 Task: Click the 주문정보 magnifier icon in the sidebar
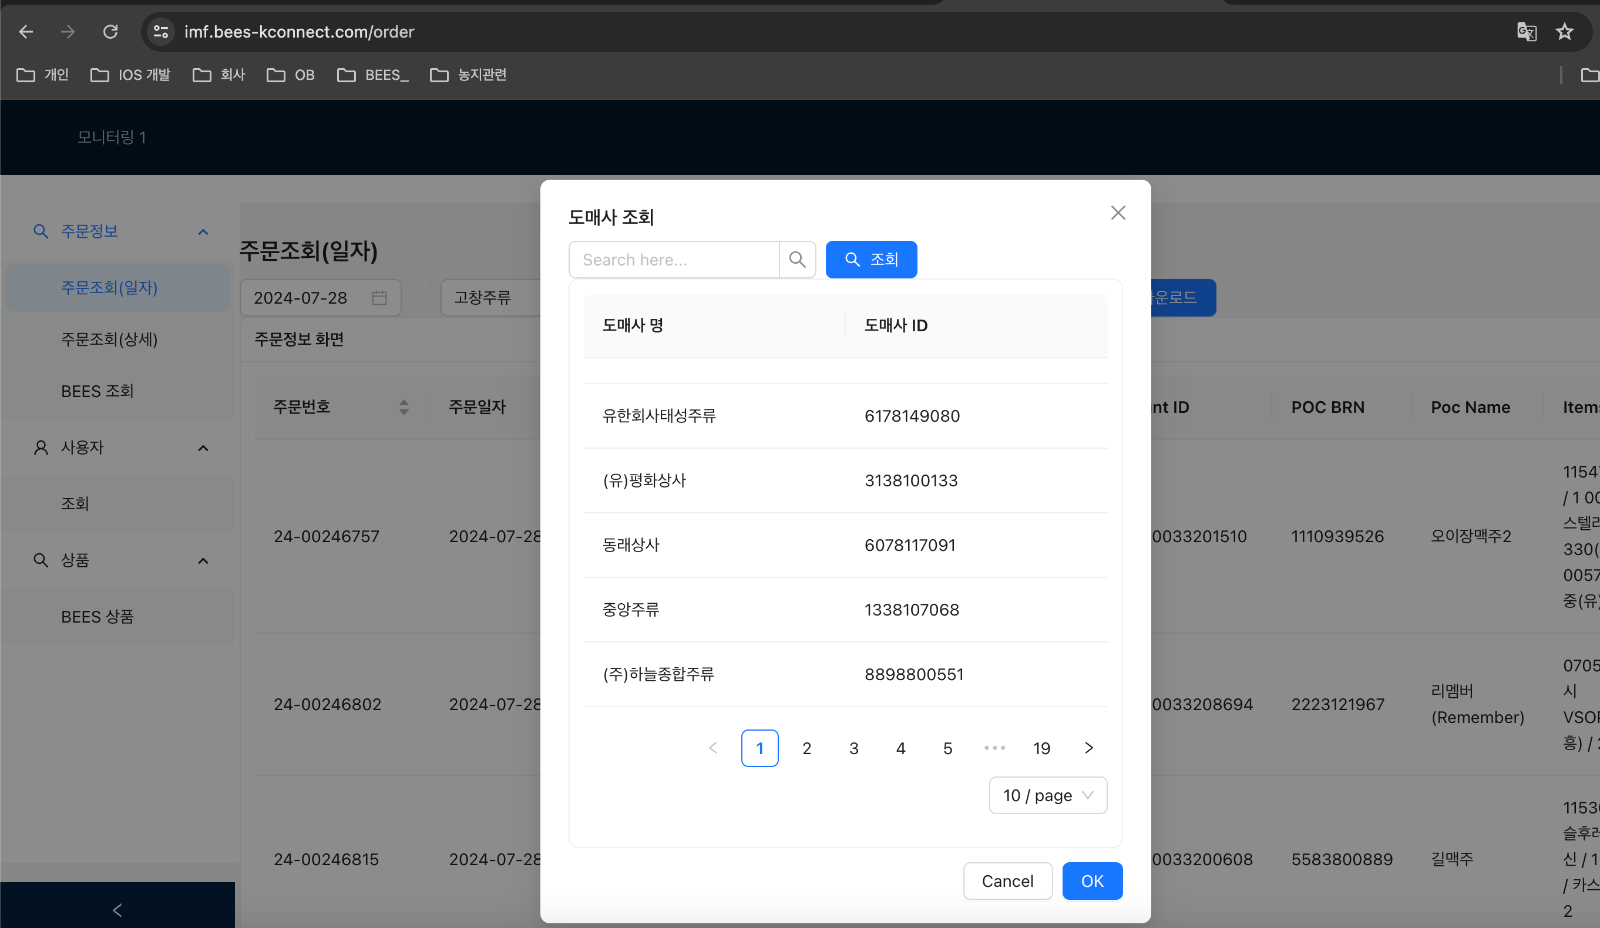point(40,231)
